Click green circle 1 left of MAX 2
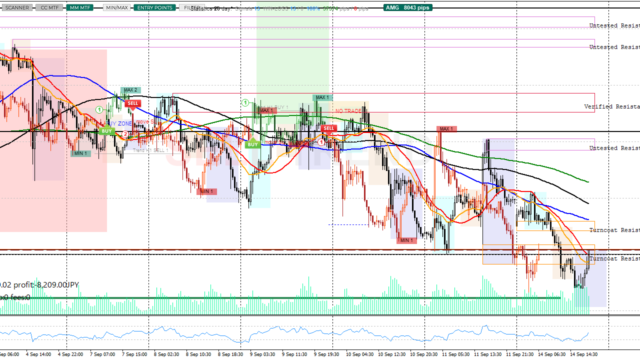The image size is (640, 360). point(99,110)
